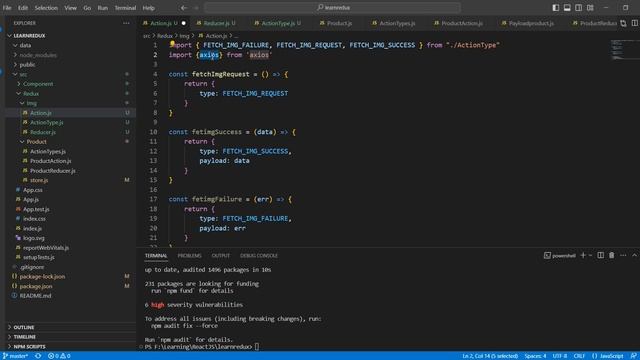
Task: Open Reducer.js in the explorer tree
Action: coord(43,132)
